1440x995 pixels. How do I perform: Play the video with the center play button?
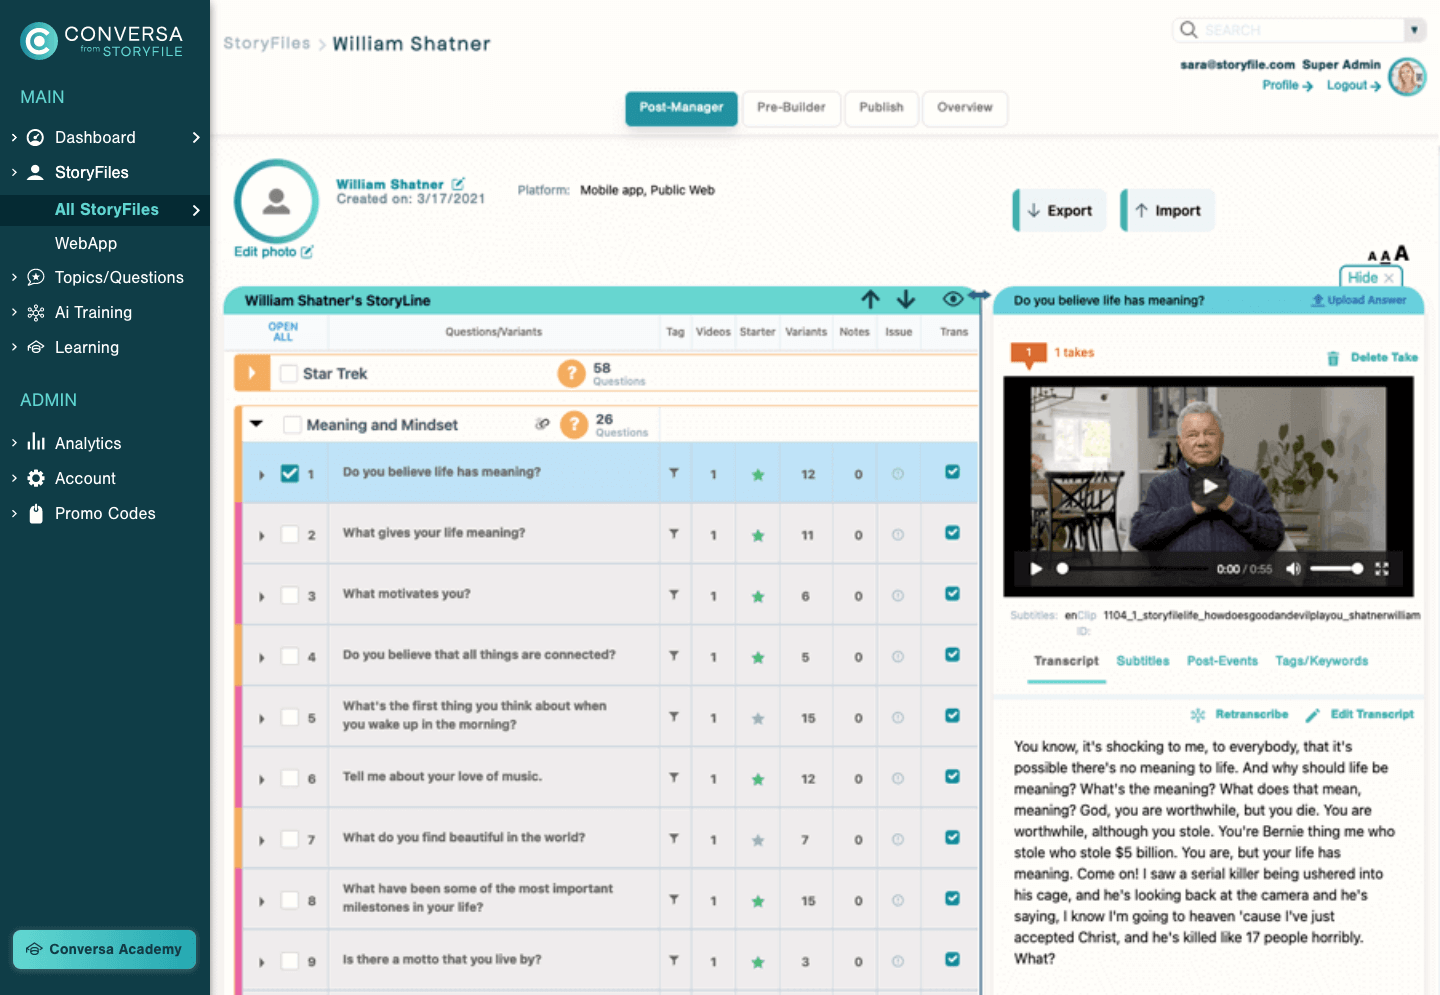tap(1210, 487)
